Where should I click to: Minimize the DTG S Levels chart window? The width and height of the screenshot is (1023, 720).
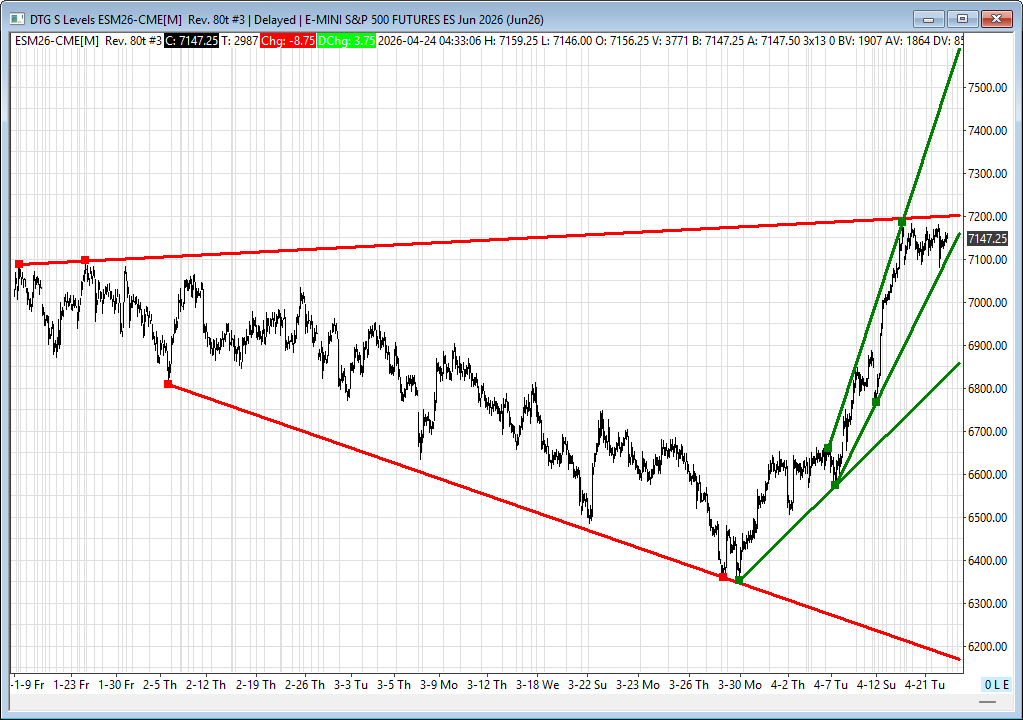coord(928,19)
